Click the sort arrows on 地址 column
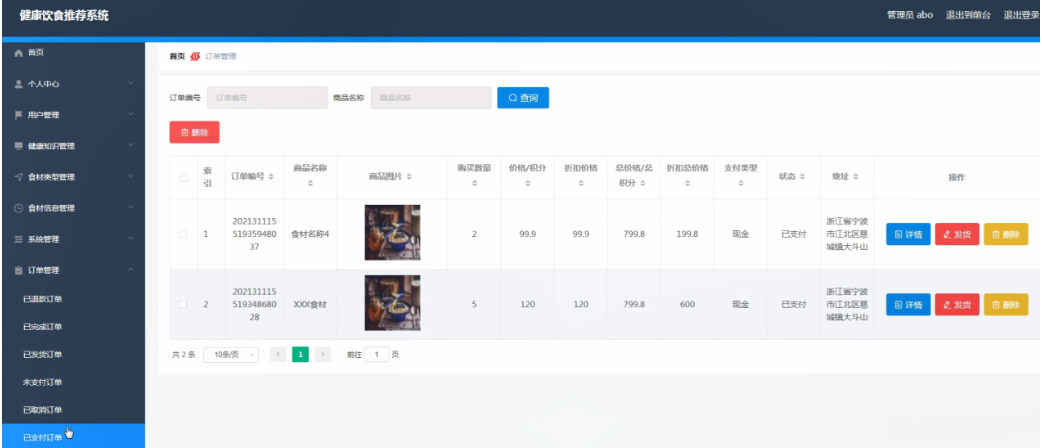 click(856, 177)
